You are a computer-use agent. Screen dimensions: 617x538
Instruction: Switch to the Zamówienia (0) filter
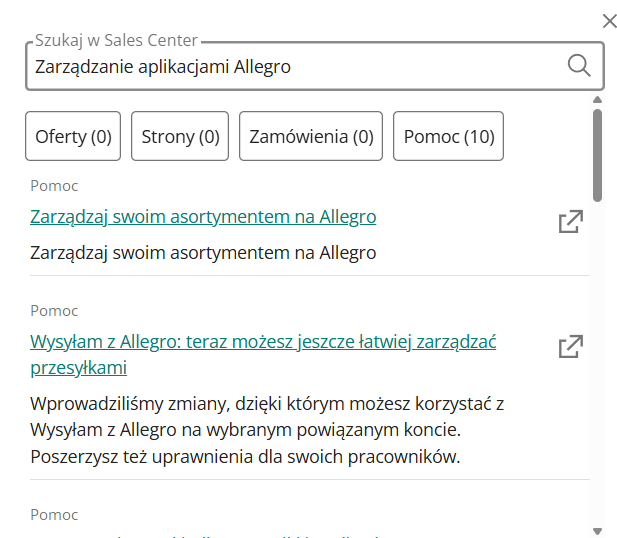tap(311, 137)
